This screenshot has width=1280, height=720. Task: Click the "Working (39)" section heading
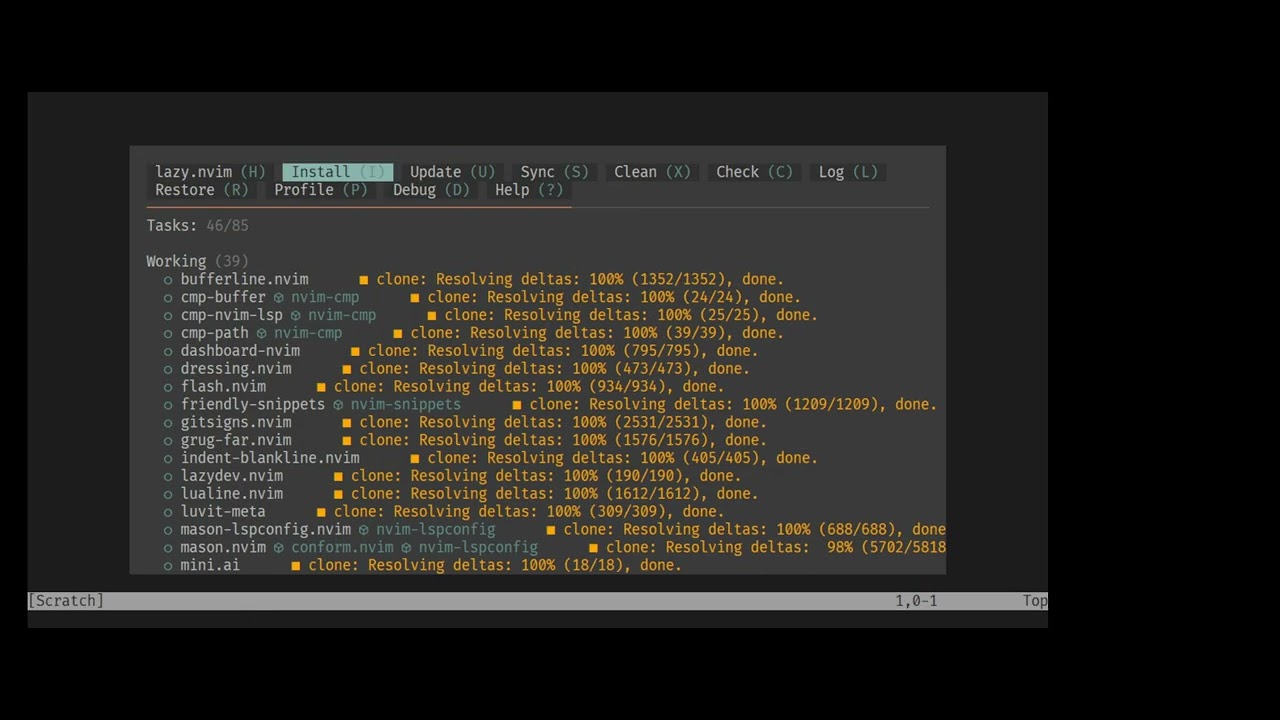coord(198,261)
